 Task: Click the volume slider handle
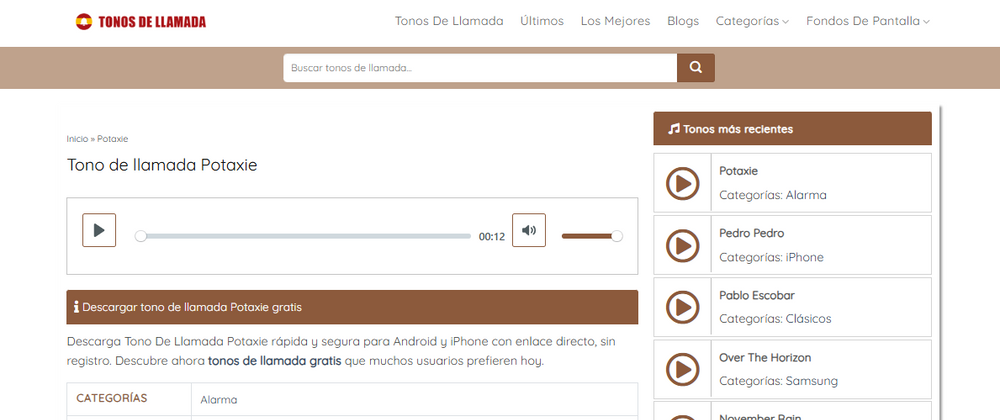(617, 236)
